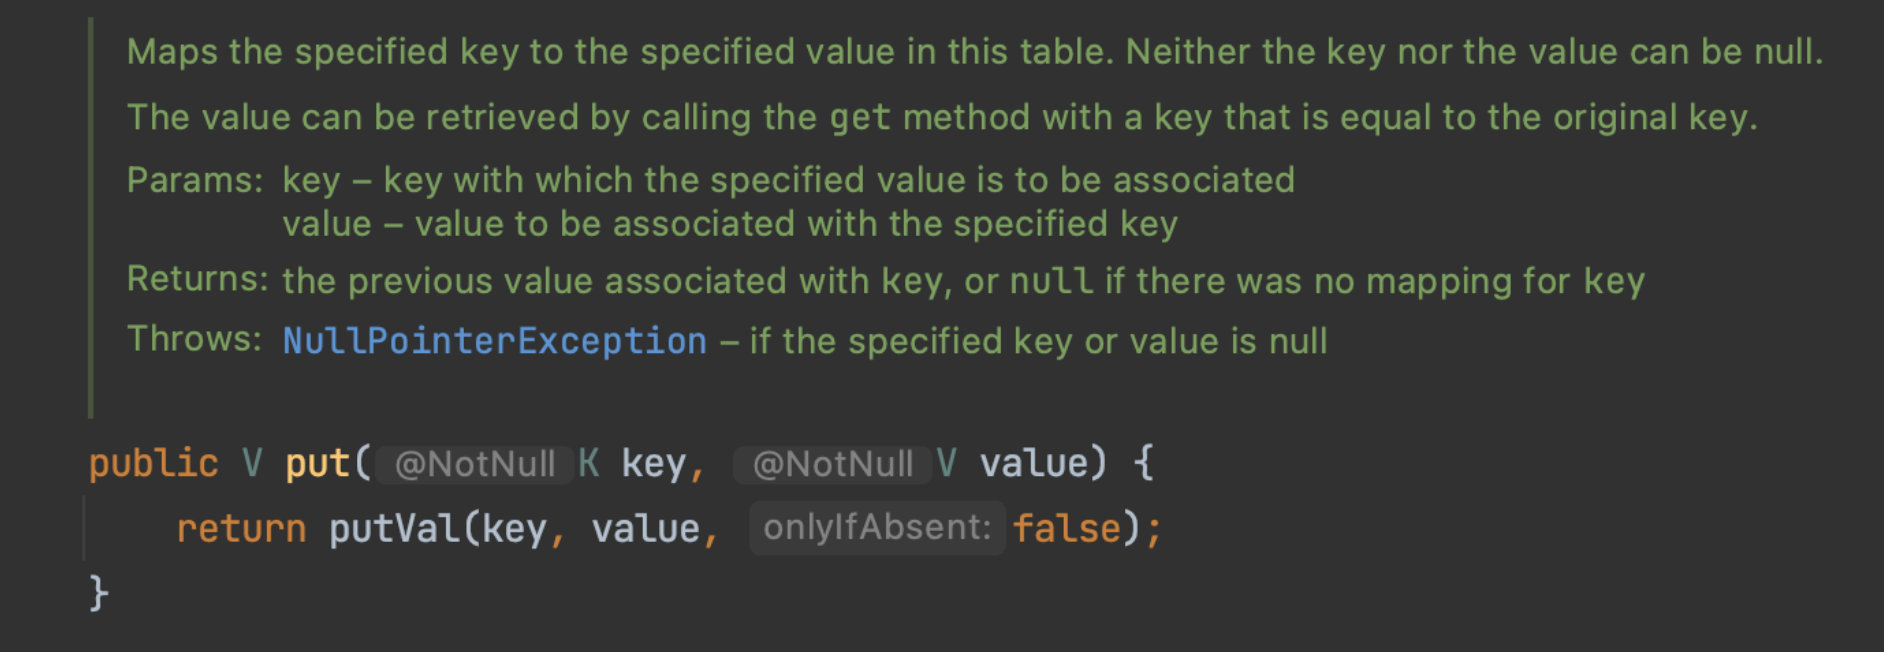The width and height of the screenshot is (1884, 652).
Task: Click the 'get' code word in documentation
Action: click(x=860, y=118)
